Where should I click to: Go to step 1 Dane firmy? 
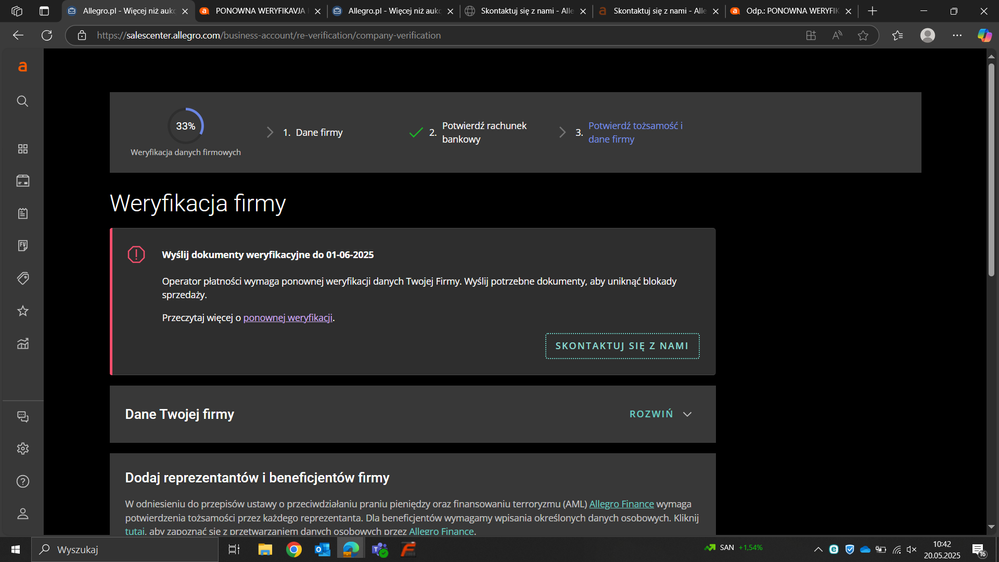(318, 133)
